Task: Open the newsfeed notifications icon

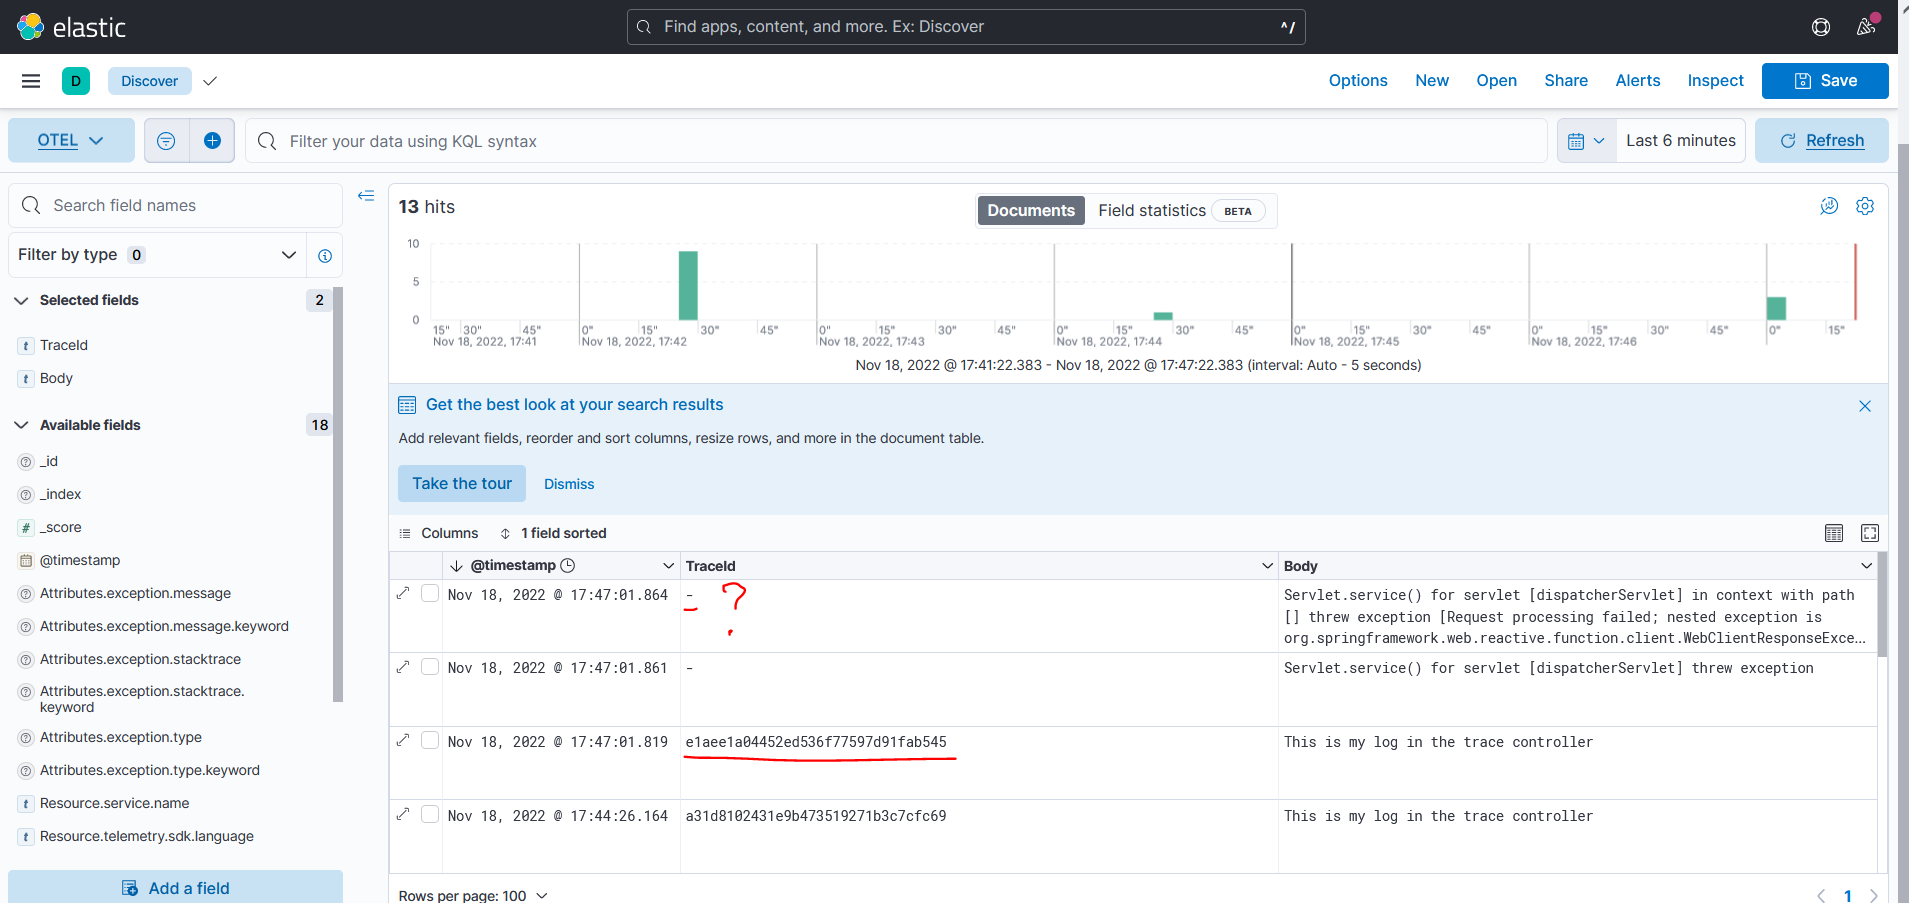Action: click(1866, 27)
